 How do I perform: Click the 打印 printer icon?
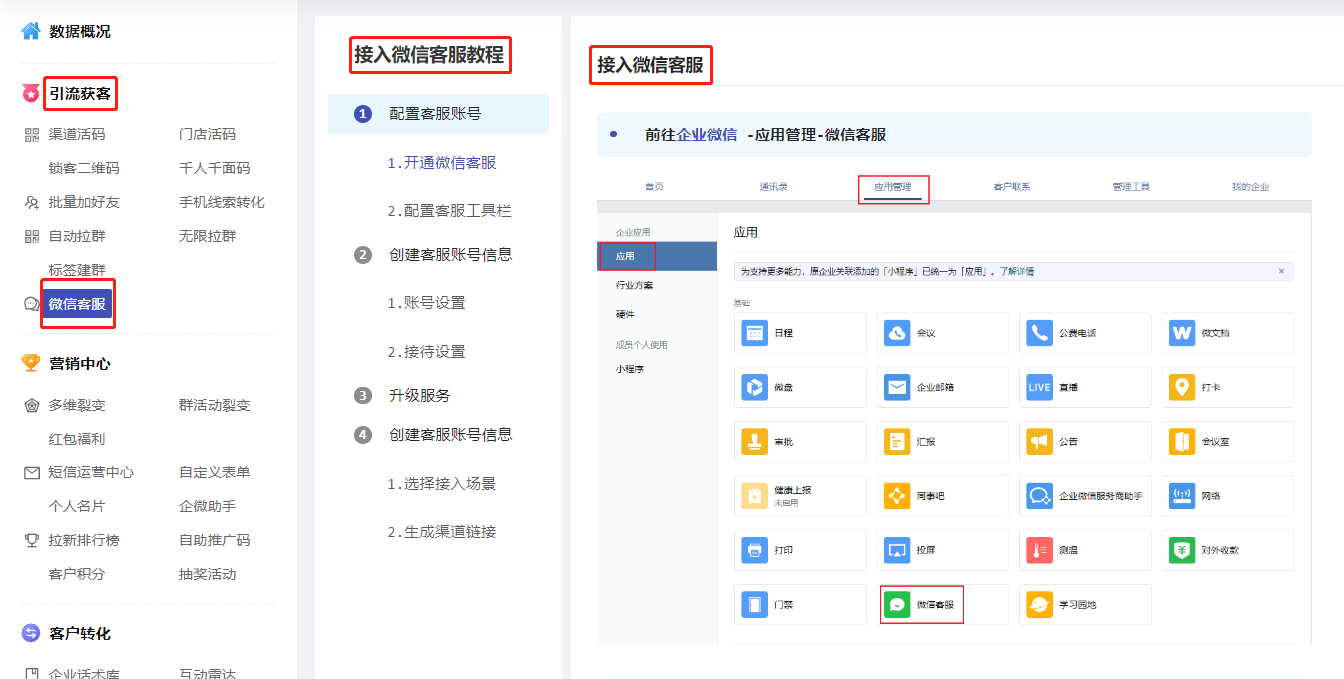point(754,550)
